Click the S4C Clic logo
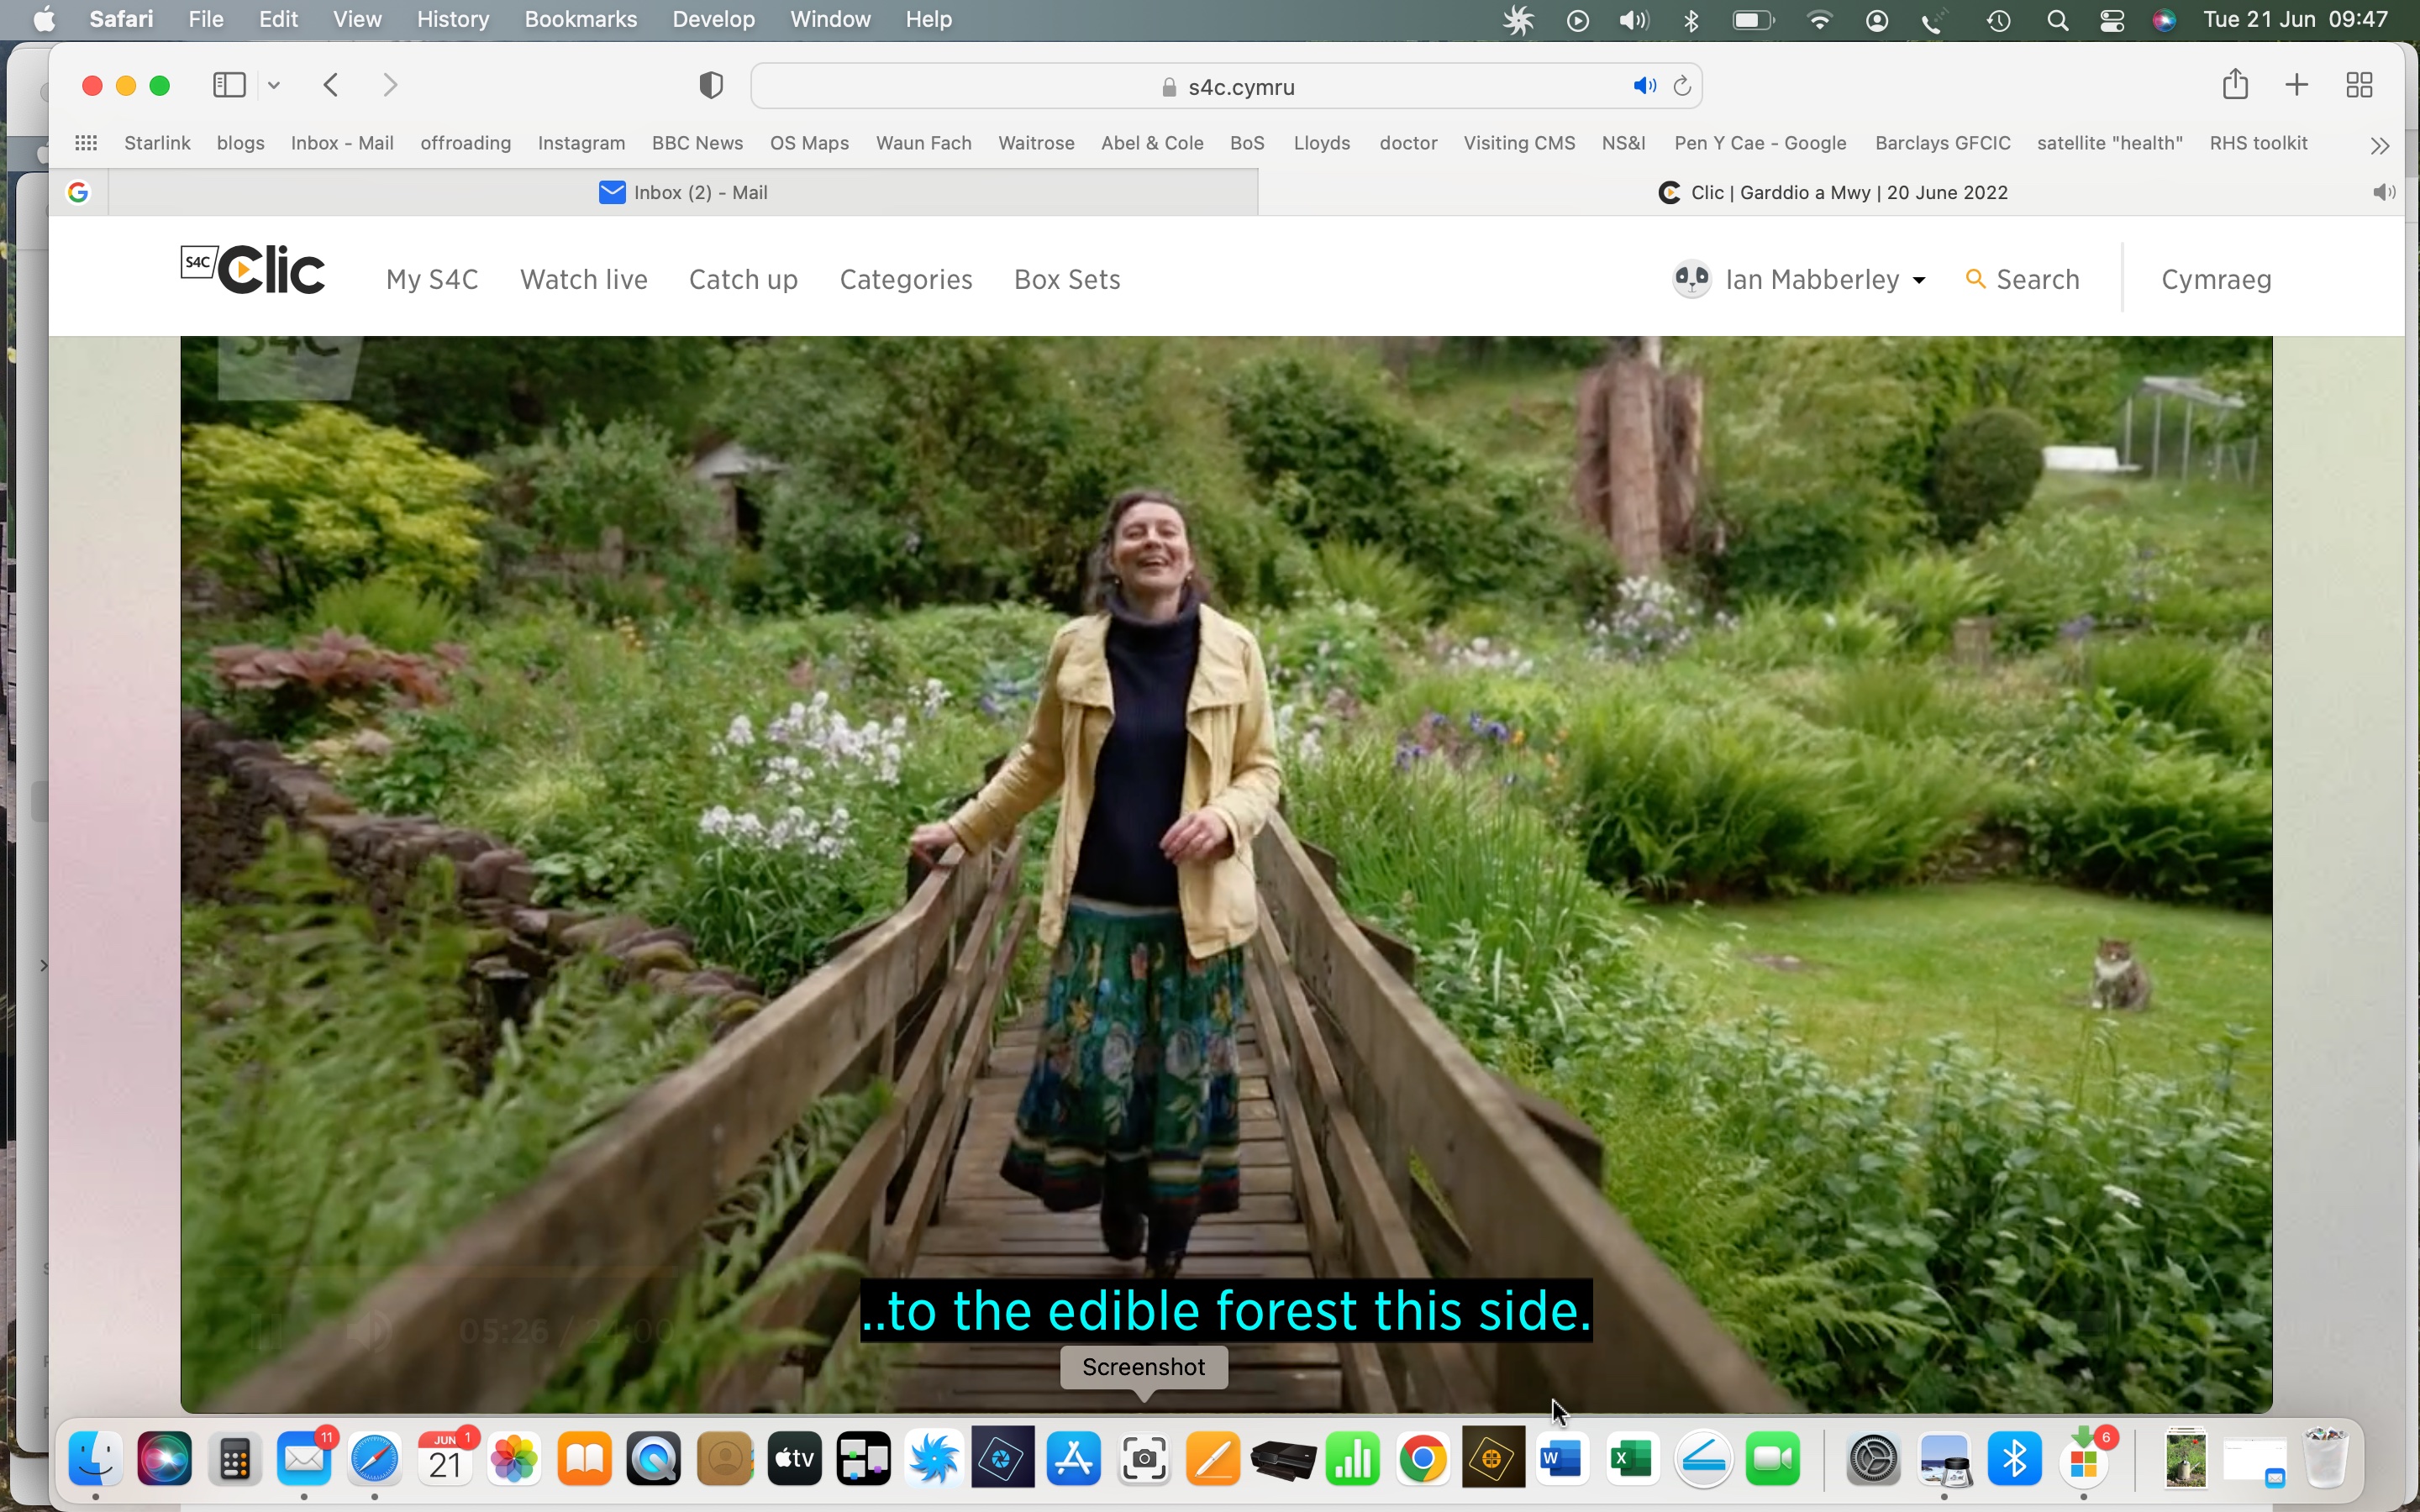The height and width of the screenshot is (1512, 2420). point(253,270)
